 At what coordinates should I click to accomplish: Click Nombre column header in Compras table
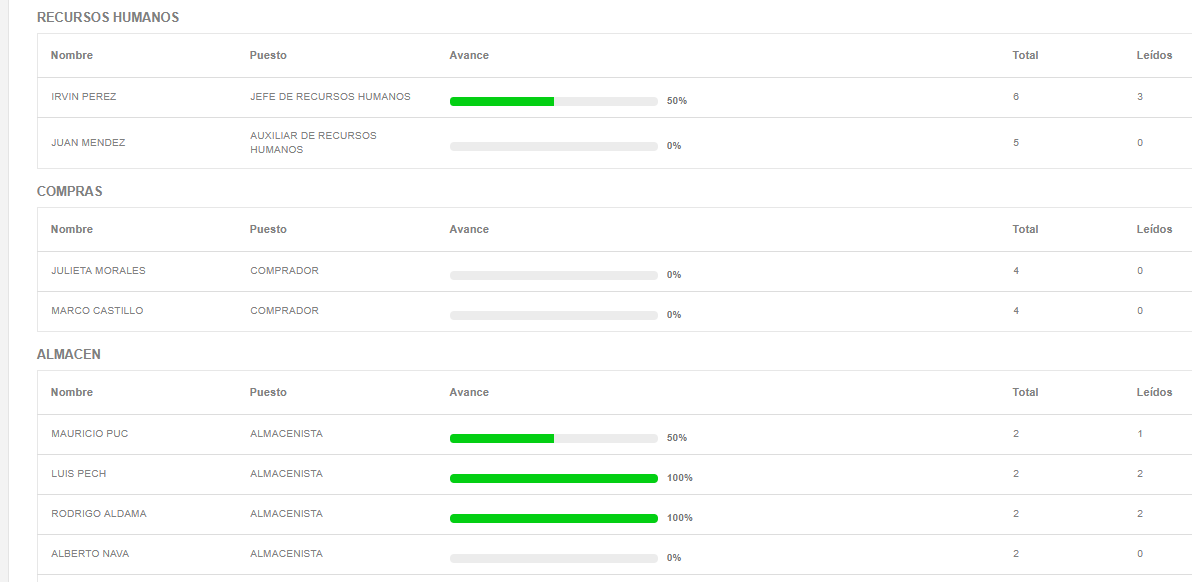point(72,229)
